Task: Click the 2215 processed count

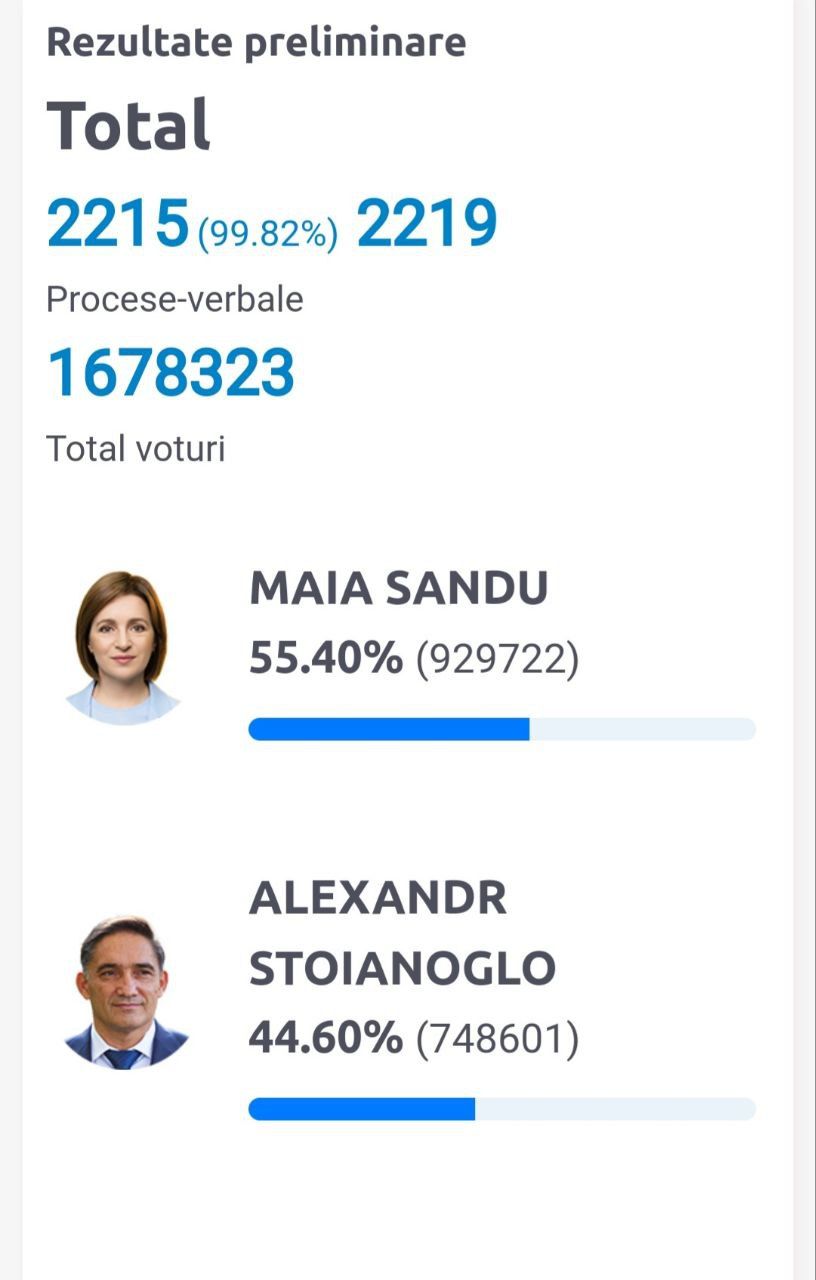Action: [x=118, y=223]
